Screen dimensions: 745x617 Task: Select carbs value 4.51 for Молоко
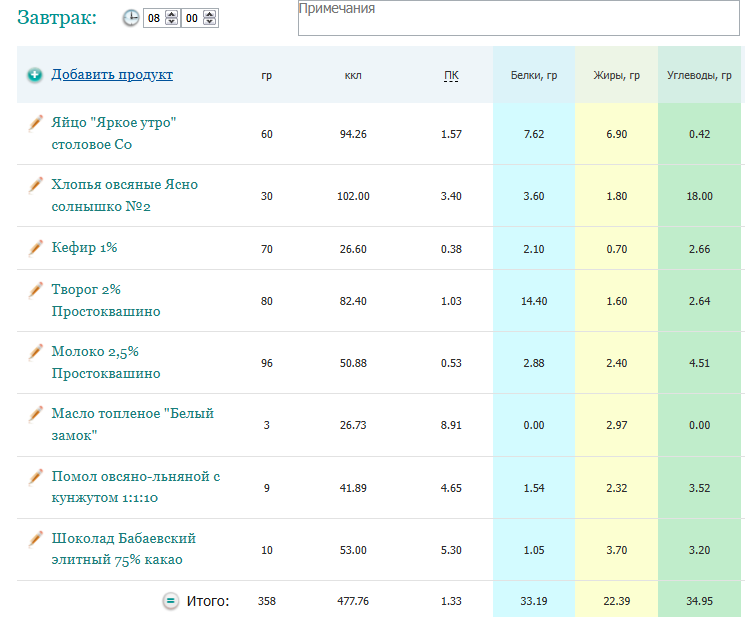[x=699, y=363]
